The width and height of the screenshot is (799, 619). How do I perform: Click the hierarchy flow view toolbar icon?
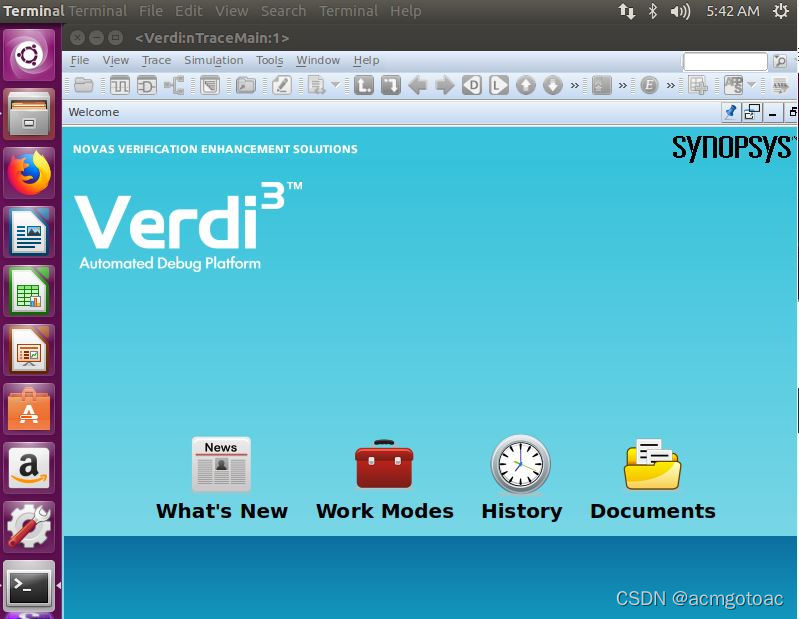(174, 85)
